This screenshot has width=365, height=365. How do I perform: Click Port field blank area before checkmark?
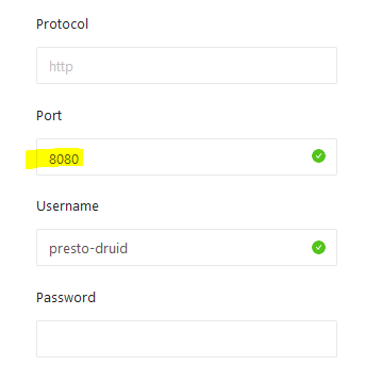click(197, 157)
